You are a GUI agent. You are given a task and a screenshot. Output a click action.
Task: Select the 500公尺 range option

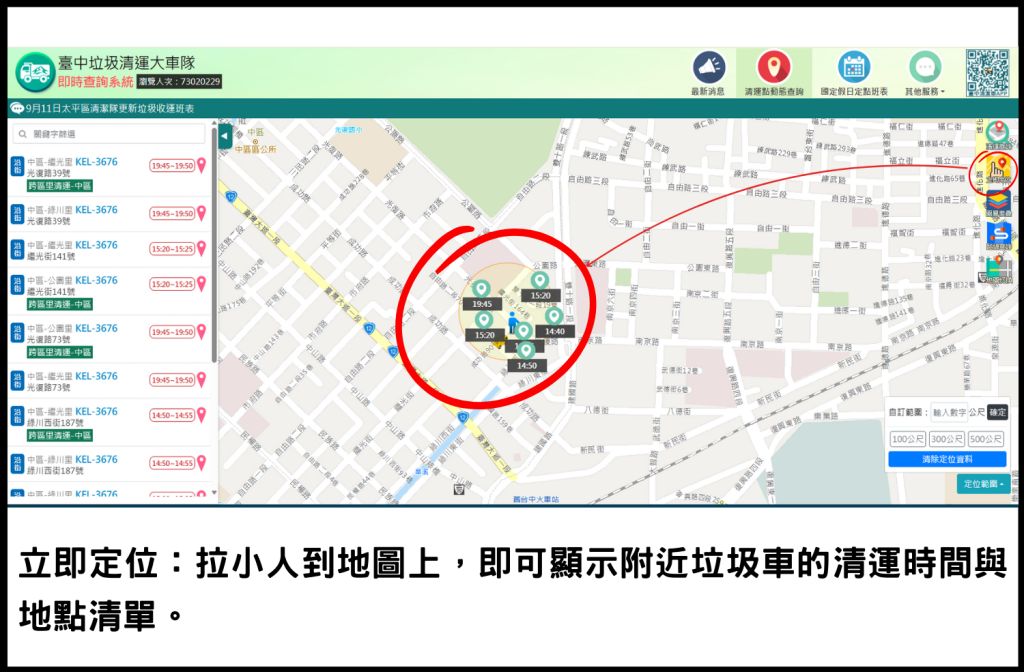986,439
